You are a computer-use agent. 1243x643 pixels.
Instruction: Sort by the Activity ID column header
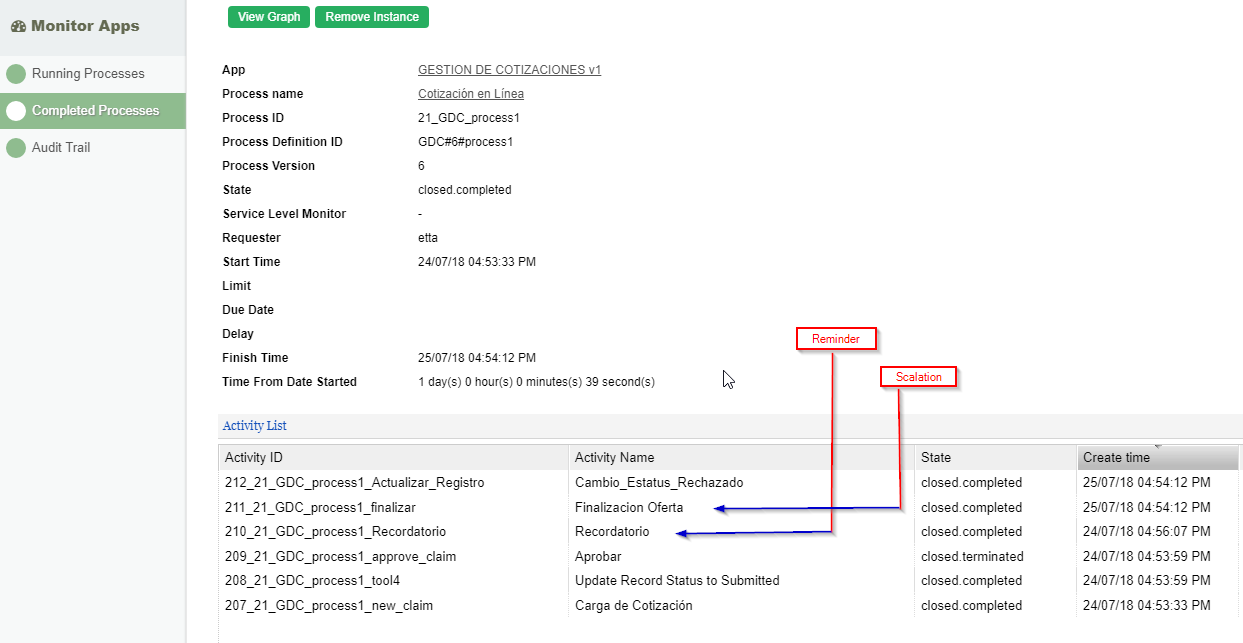392,458
